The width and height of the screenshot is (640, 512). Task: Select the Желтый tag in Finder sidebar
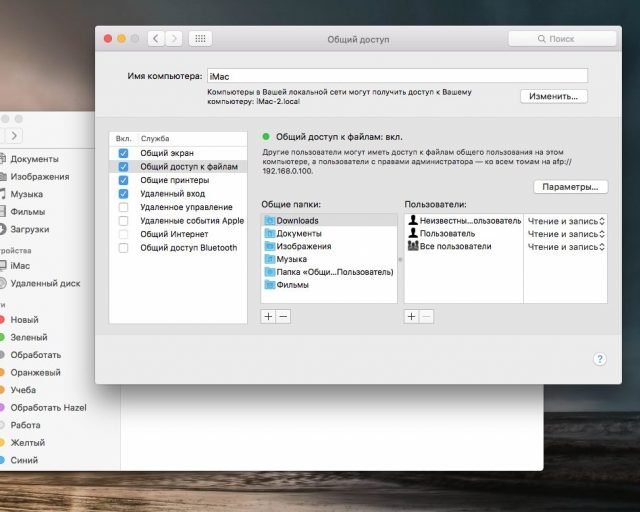(x=27, y=443)
